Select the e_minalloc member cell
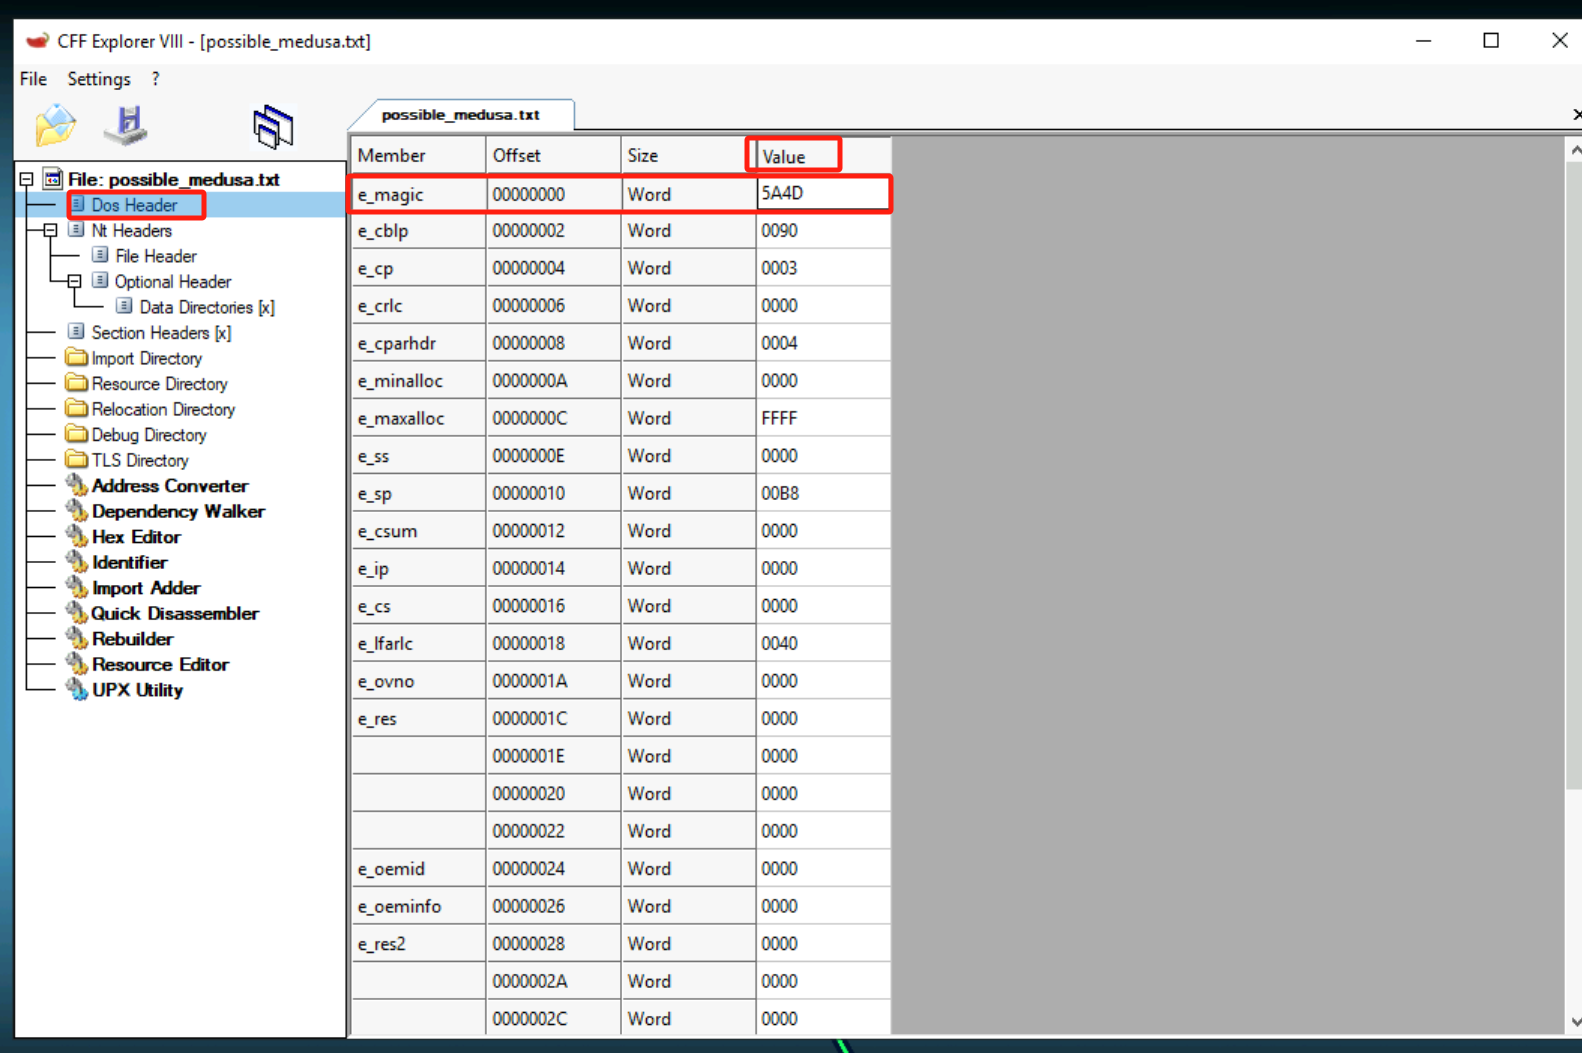 [418, 381]
